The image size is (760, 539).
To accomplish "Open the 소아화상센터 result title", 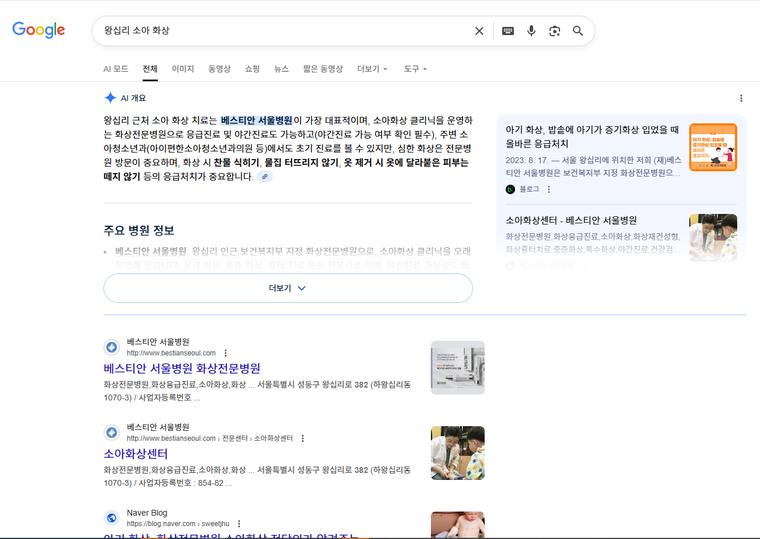I will pos(136,454).
